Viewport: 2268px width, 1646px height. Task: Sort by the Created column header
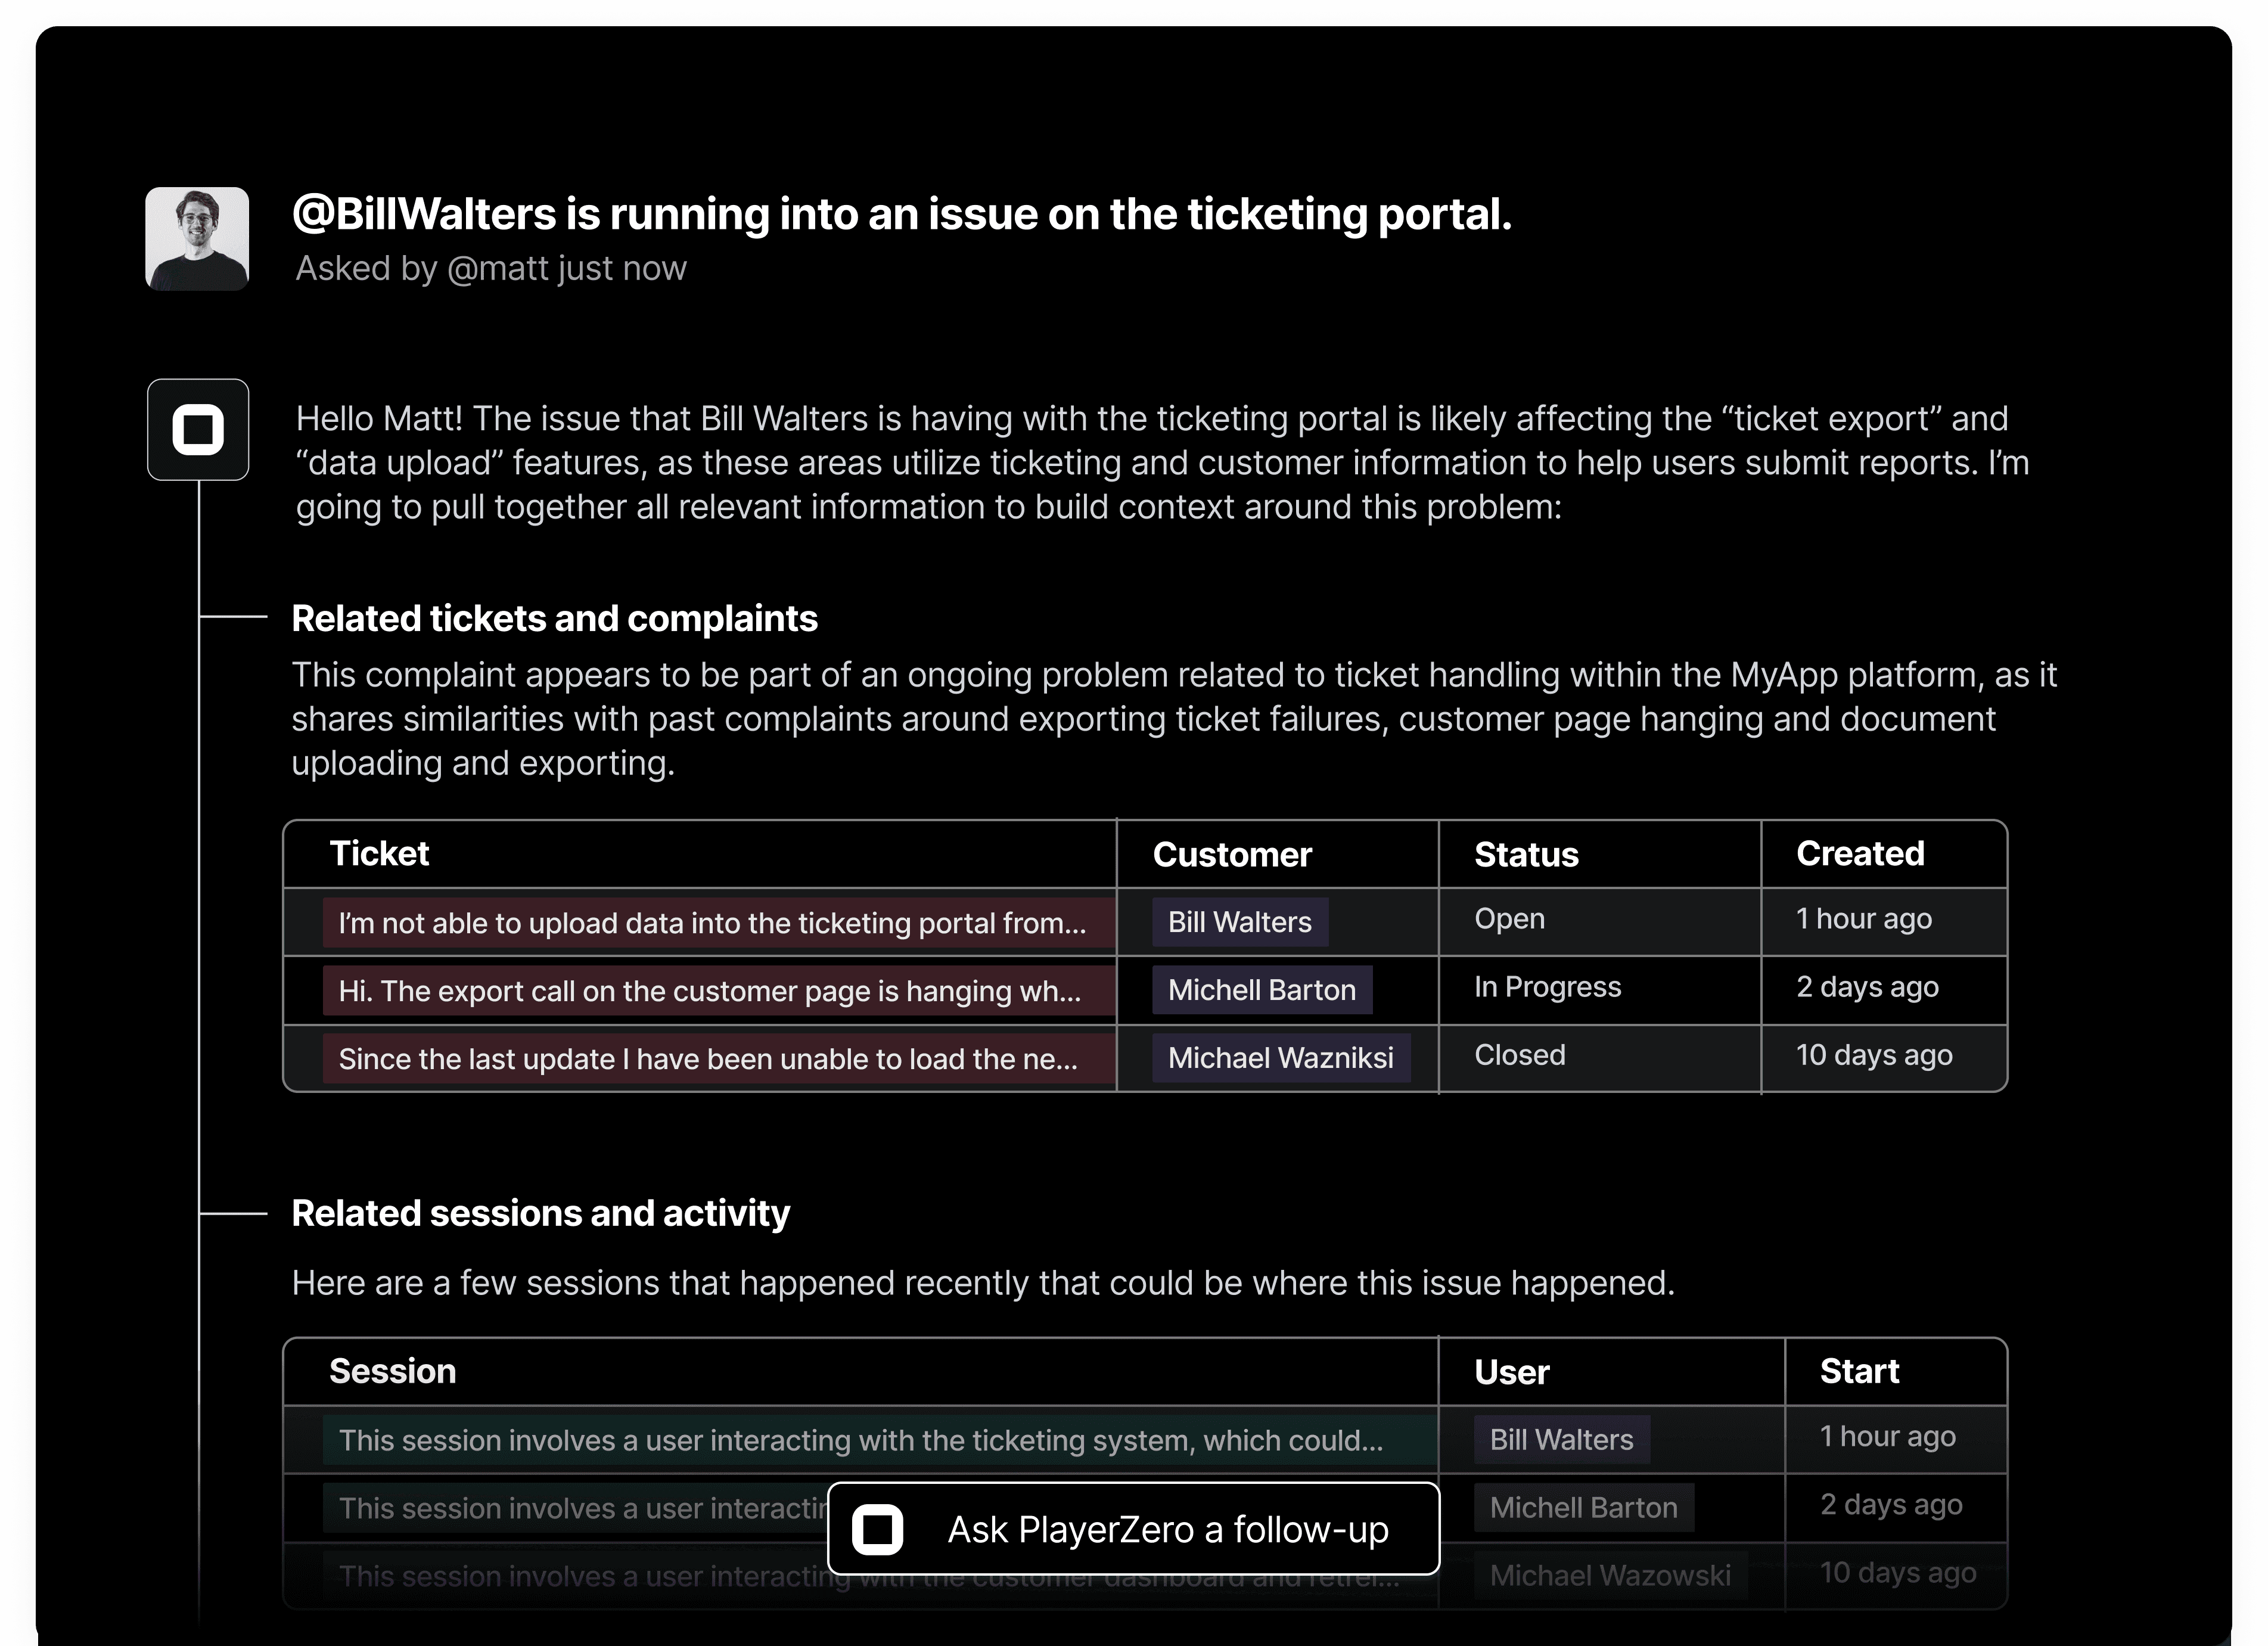[1860, 854]
